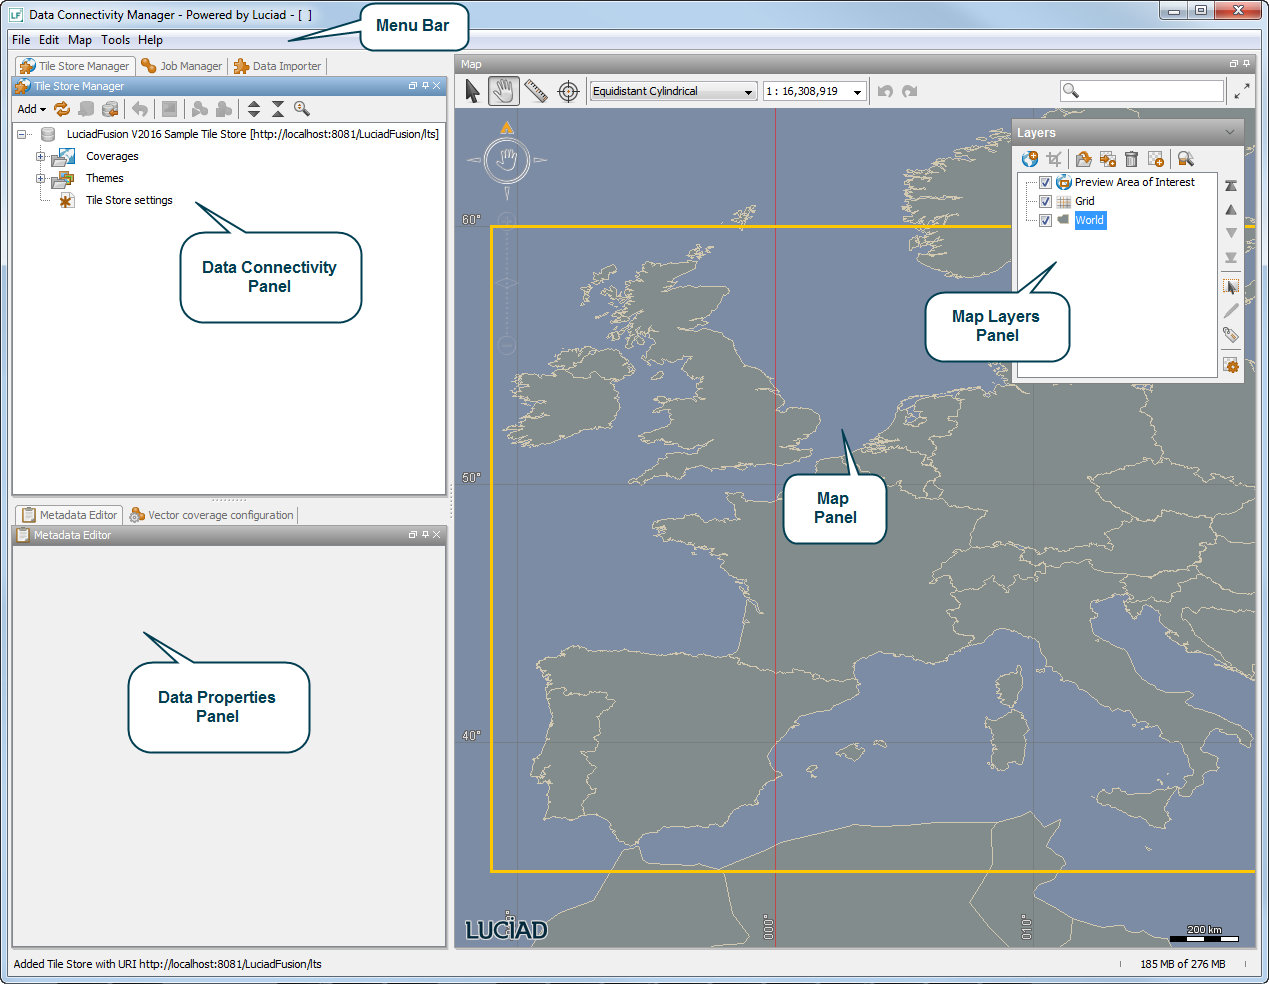Click the LuciadFusion V2016 Sample Tile Store entry
1269x984 pixels.
252,134
